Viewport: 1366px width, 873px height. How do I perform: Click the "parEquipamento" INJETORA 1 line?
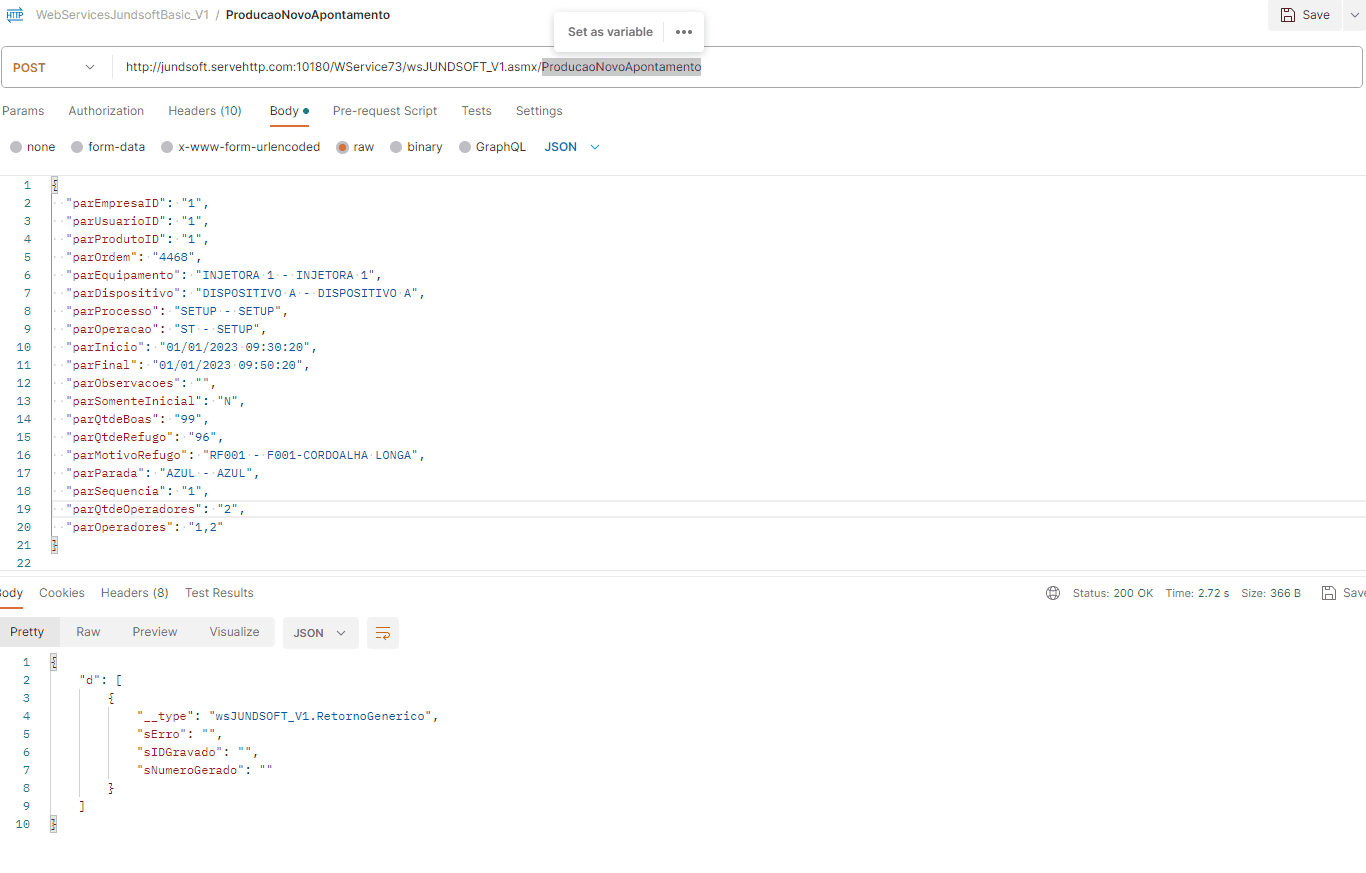pyautogui.click(x=224, y=275)
